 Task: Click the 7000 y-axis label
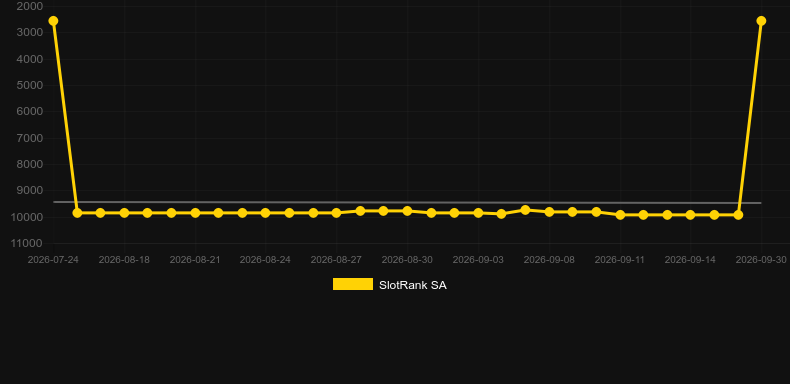(x=30, y=138)
